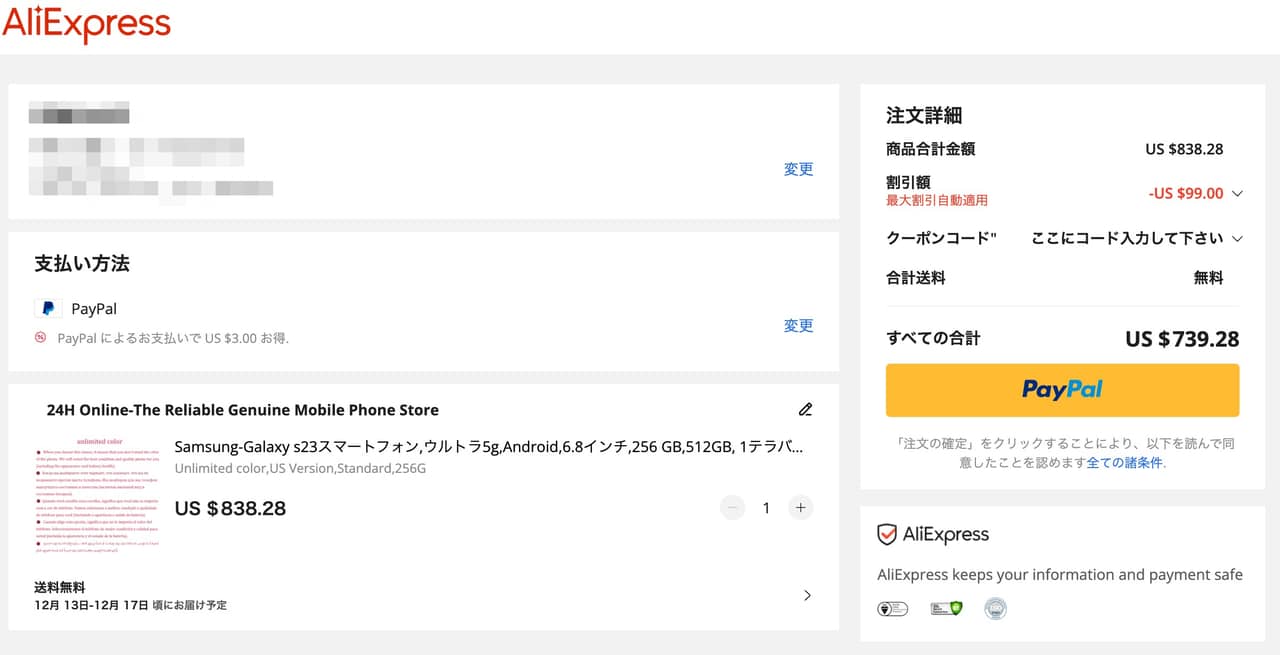
Task: Click the AliExpress logo at top
Action: tap(87, 24)
